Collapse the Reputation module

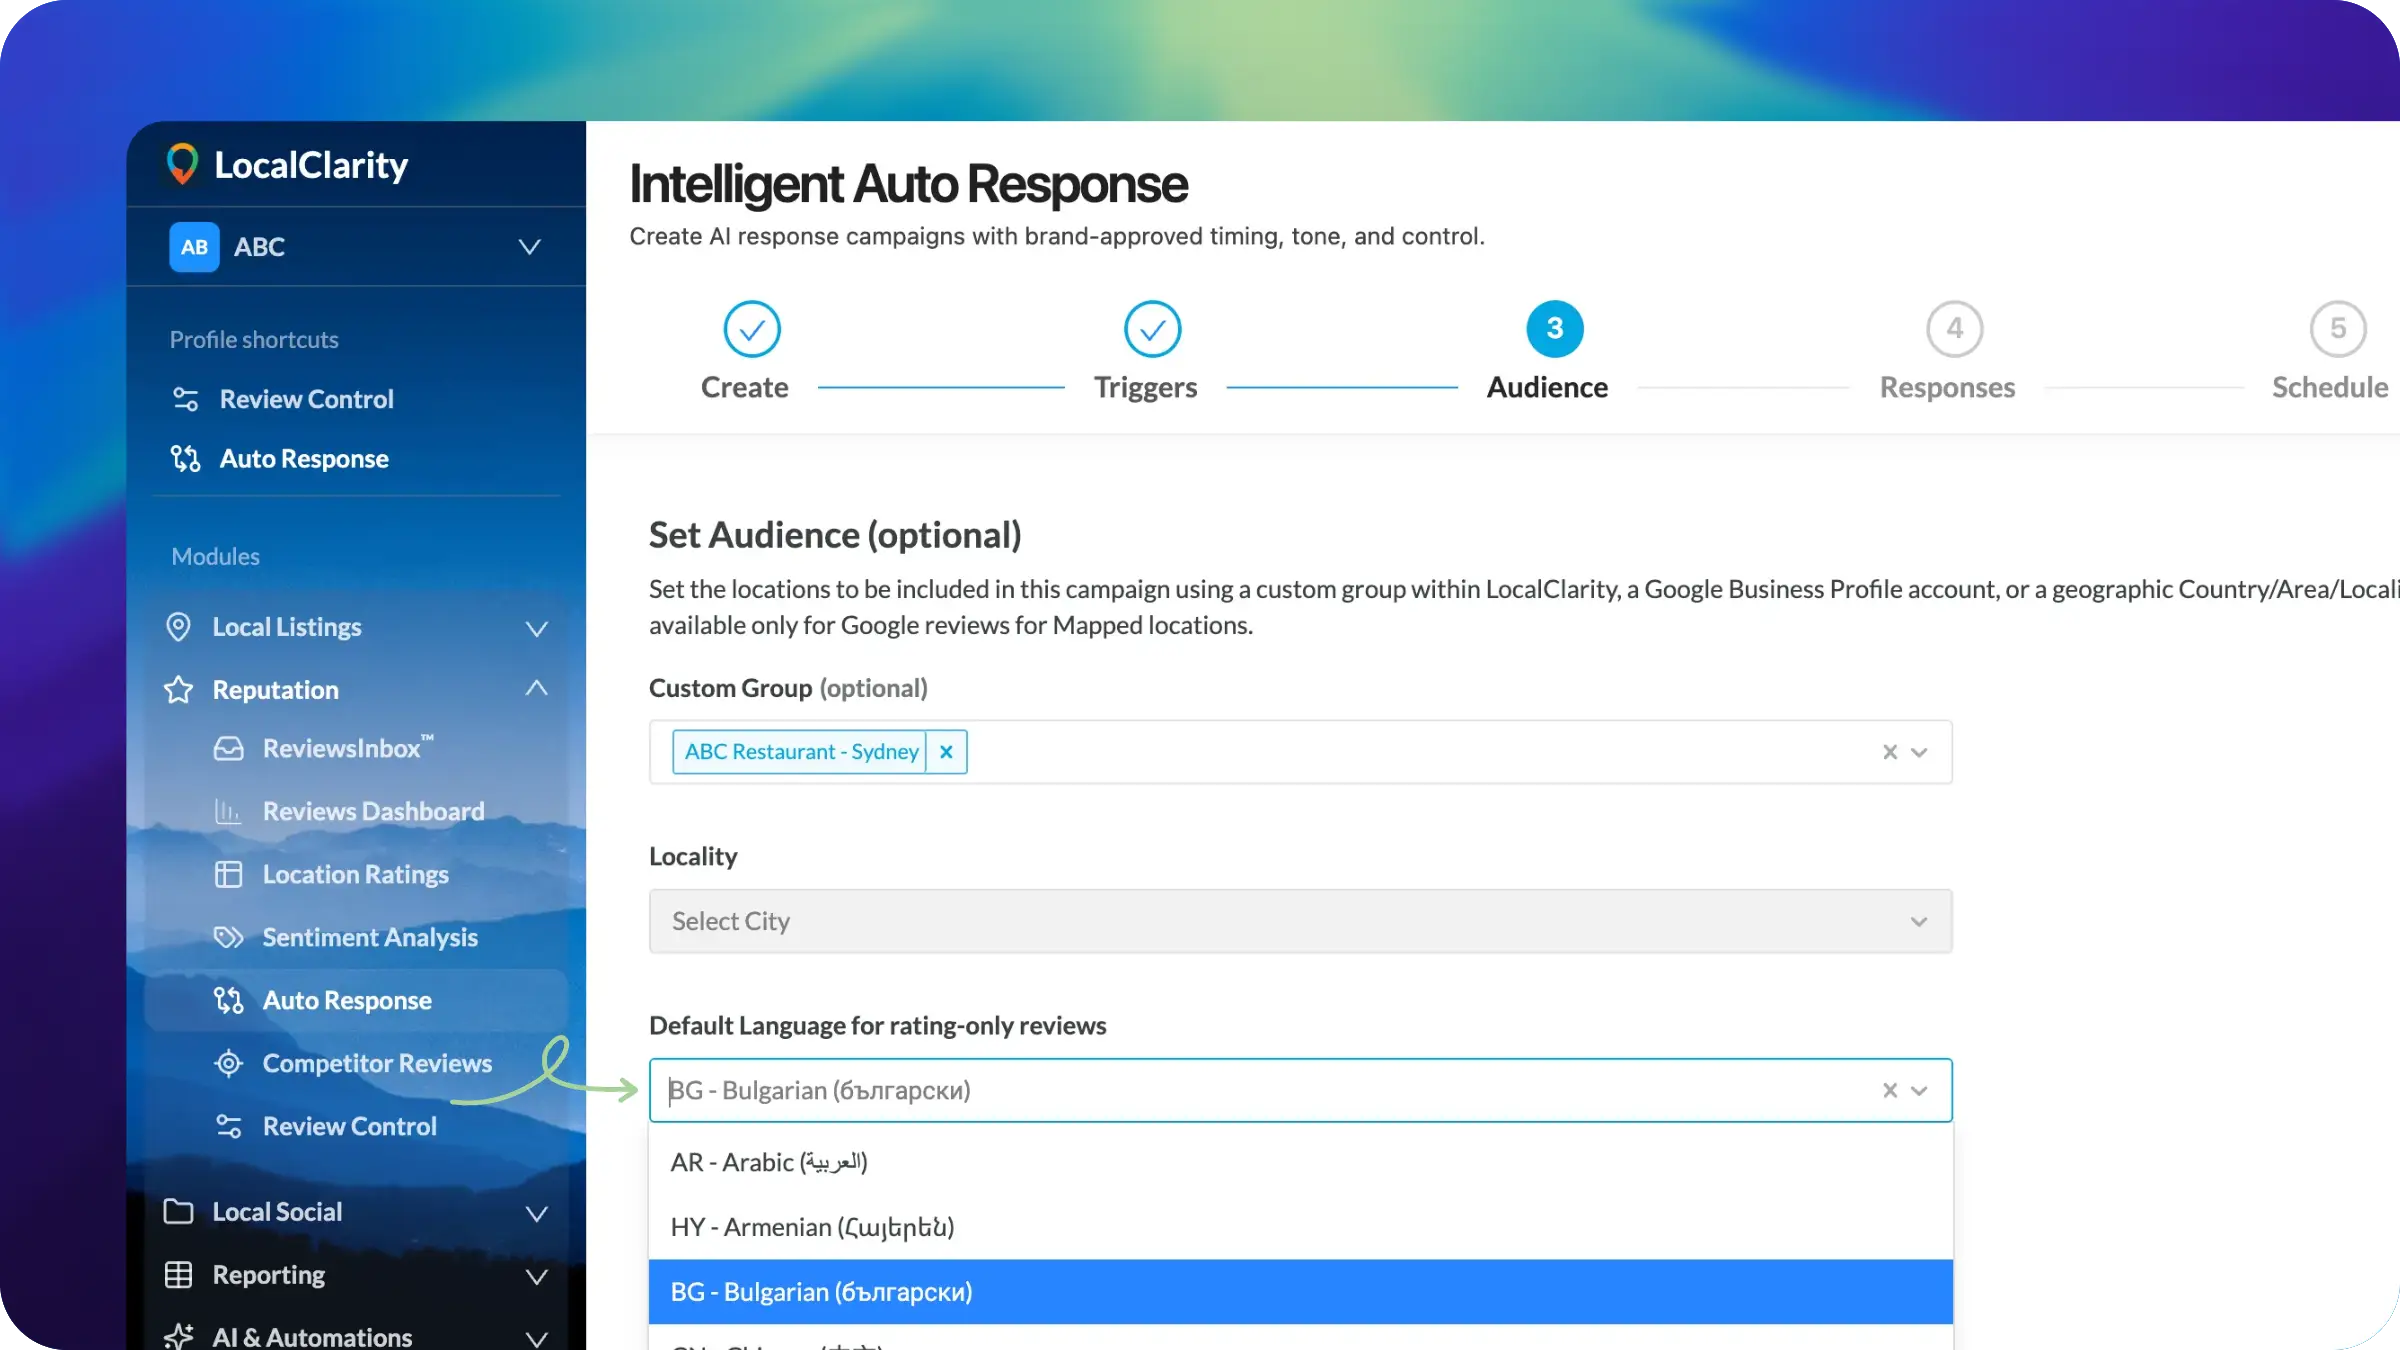tap(537, 689)
